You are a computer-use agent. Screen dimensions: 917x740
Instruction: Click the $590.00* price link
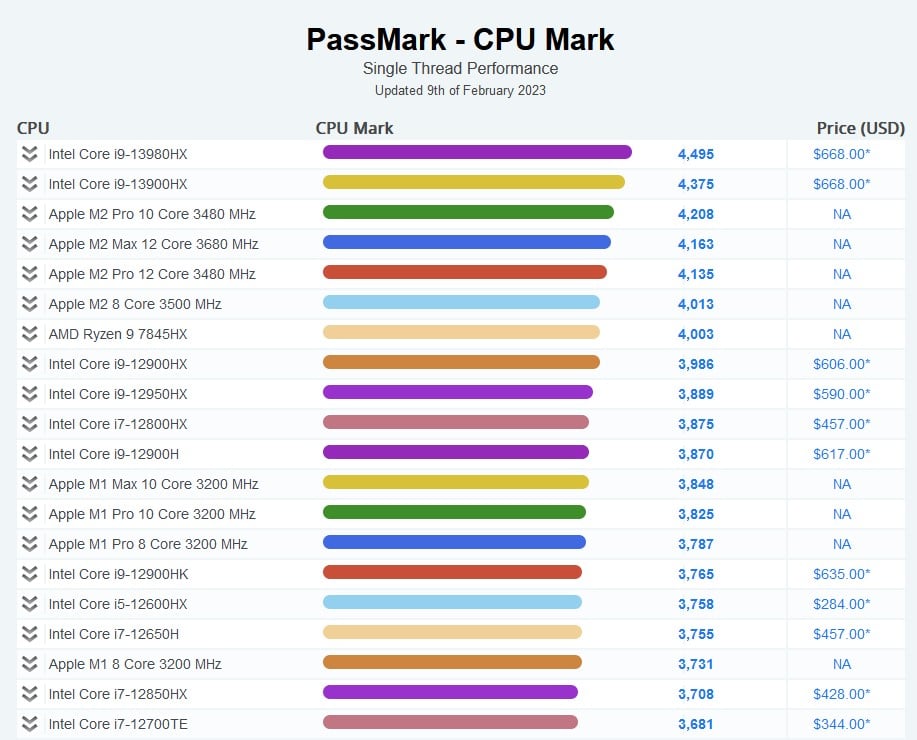tap(842, 394)
